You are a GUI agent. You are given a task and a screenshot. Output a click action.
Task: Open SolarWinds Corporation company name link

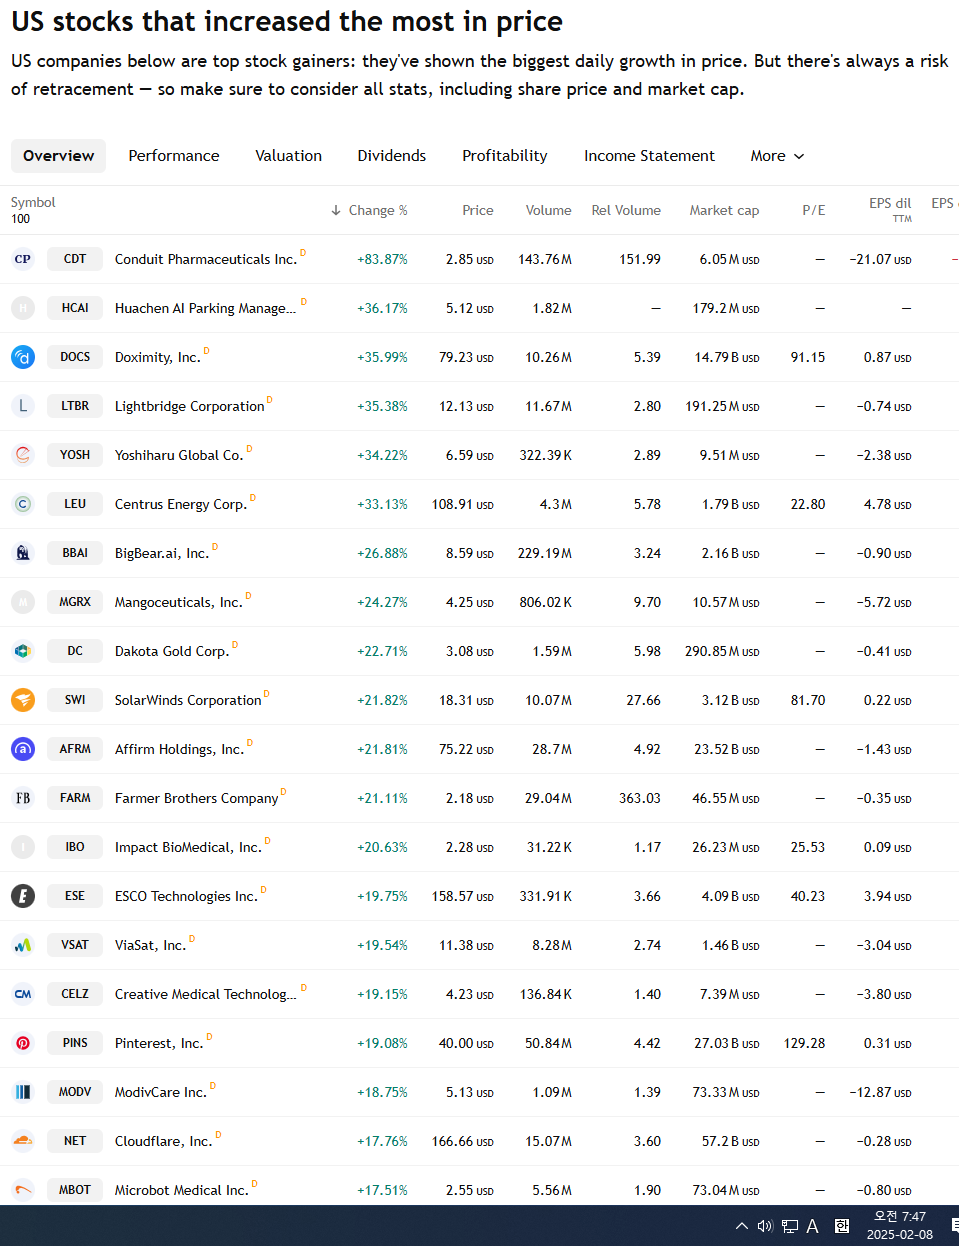[188, 700]
